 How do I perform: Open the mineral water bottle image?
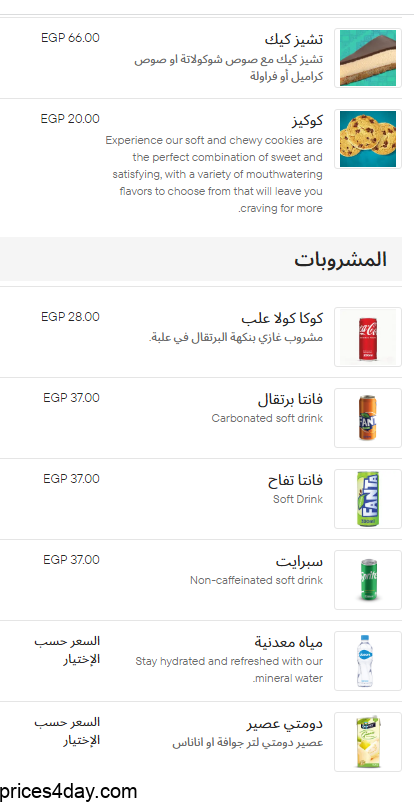point(368,661)
